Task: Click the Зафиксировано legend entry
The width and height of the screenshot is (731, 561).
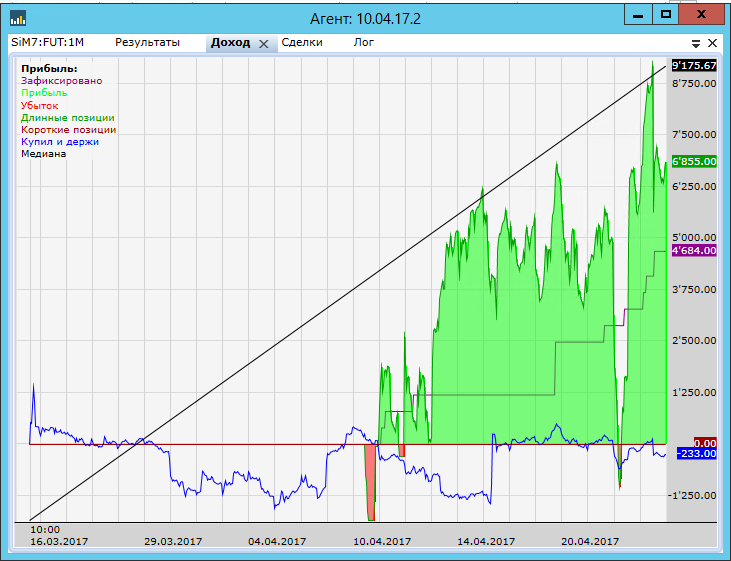Action: (62, 81)
